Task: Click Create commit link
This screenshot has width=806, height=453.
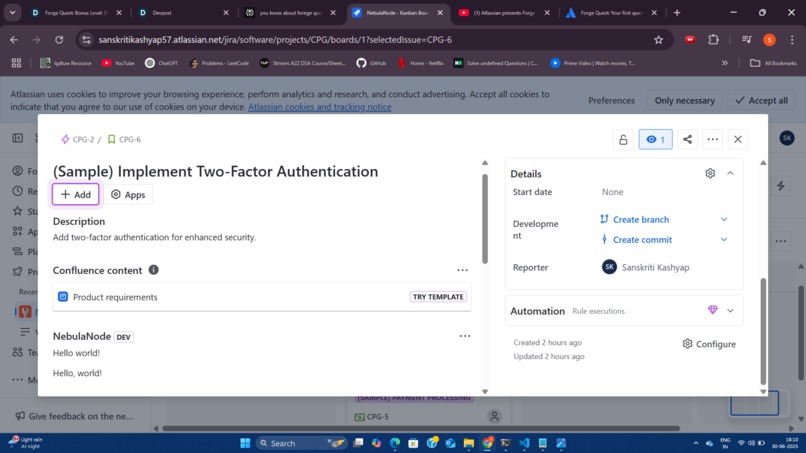Action: click(x=642, y=240)
